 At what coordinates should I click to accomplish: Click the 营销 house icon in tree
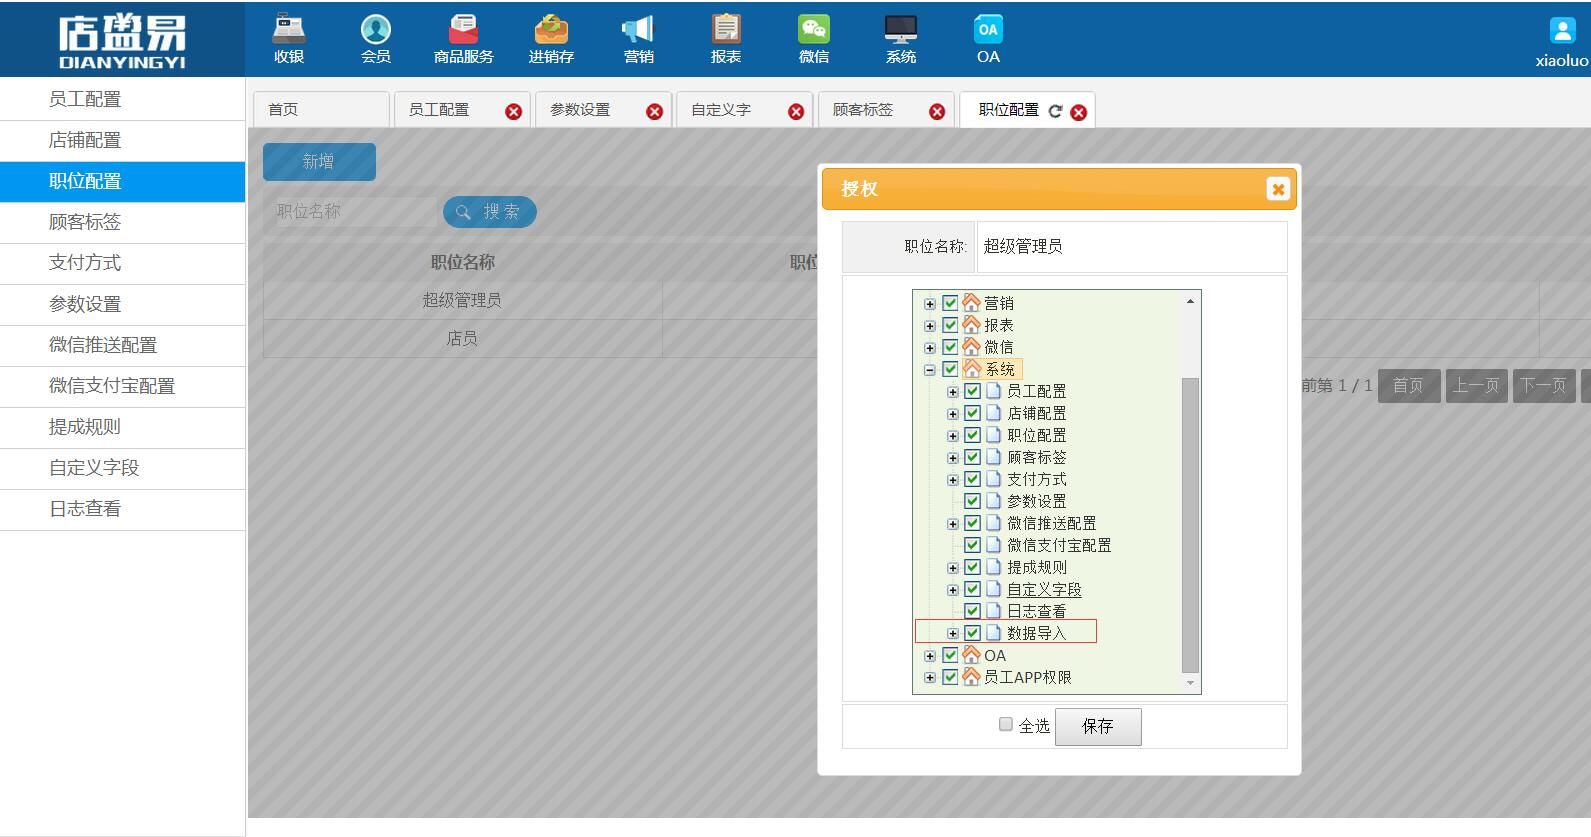(971, 302)
